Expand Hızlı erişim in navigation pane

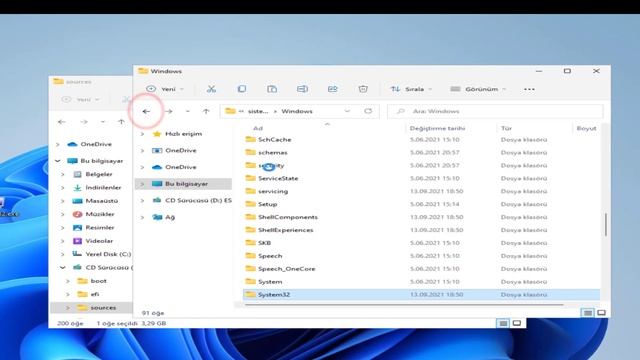(x=142, y=134)
